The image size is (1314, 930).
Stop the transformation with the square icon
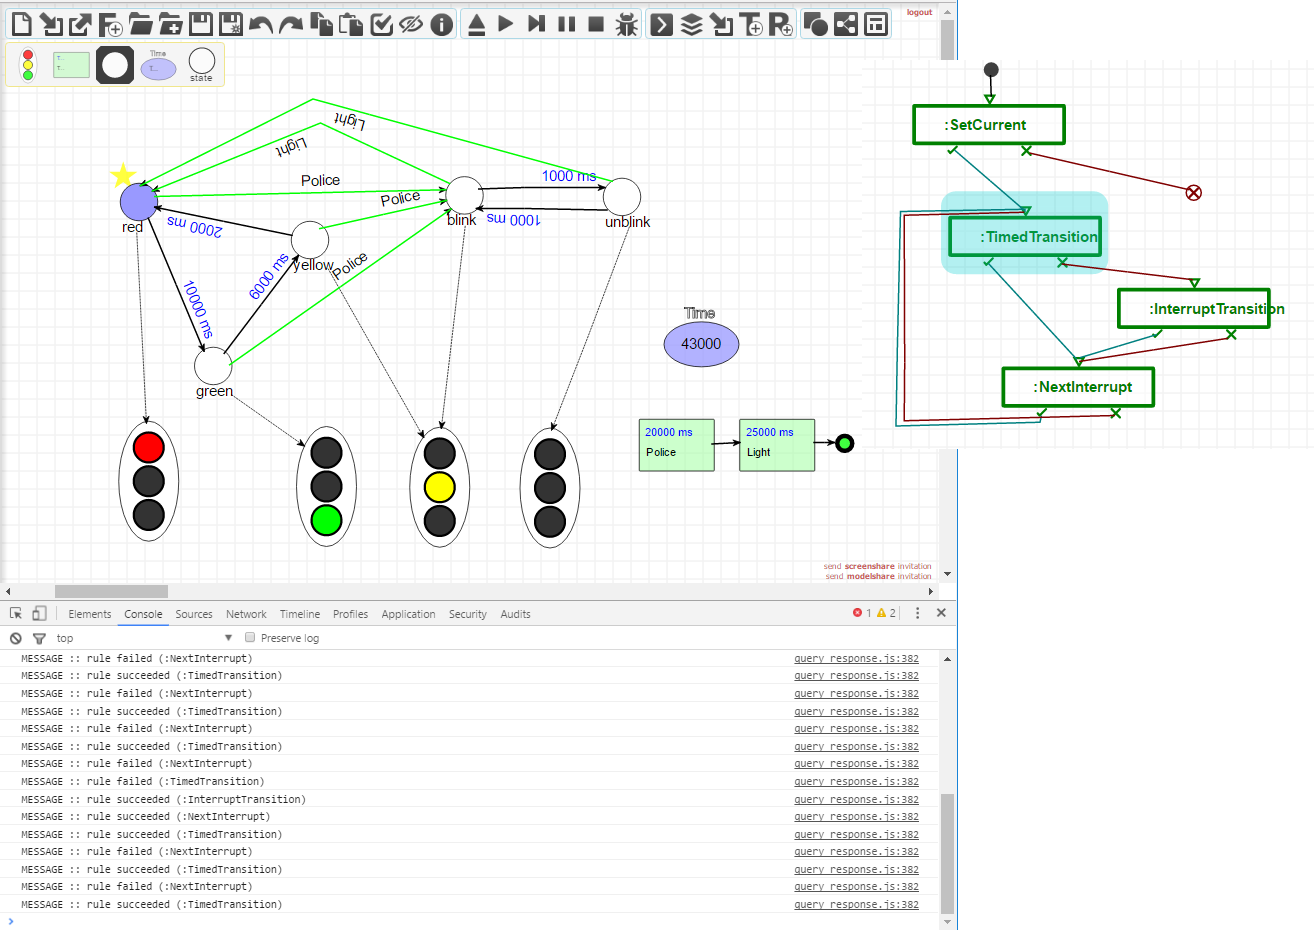[597, 24]
